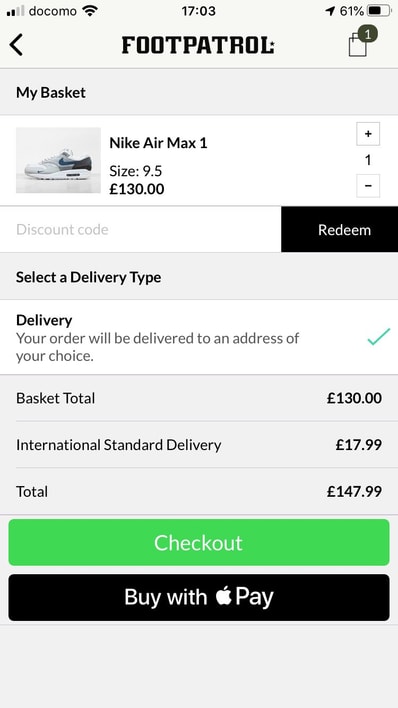The height and width of the screenshot is (708, 398).
Task: Tap the Footpatrol logo
Action: 198,45
